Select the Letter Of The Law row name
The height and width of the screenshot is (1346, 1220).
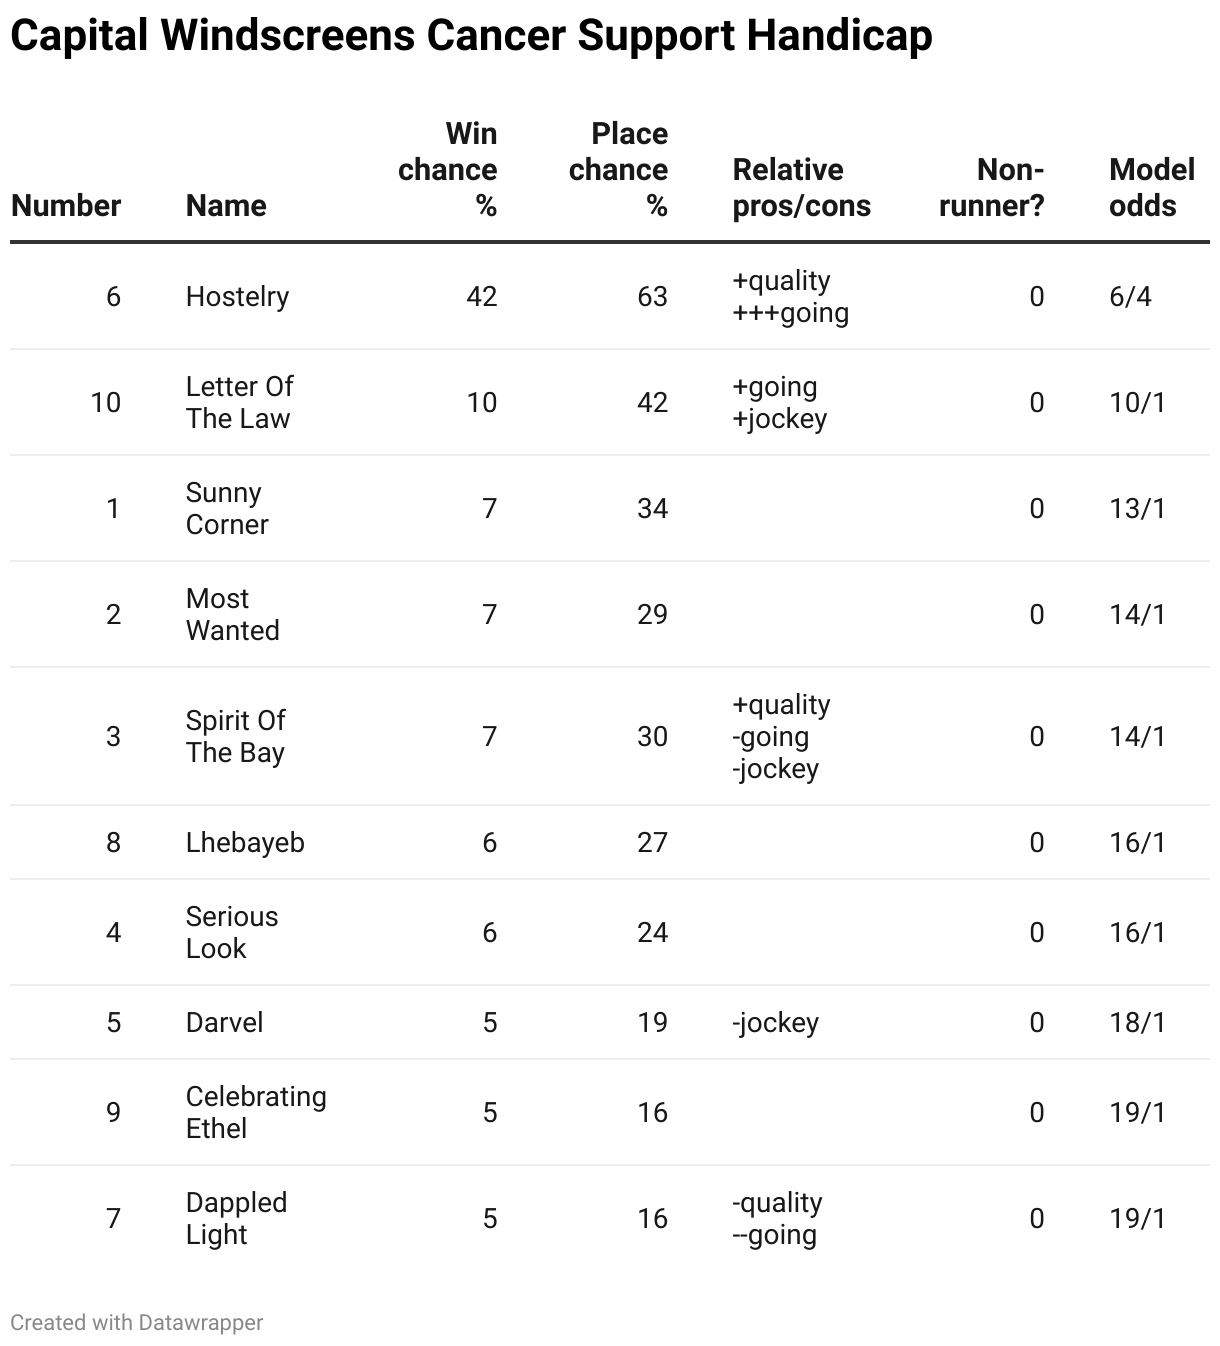pos(239,402)
